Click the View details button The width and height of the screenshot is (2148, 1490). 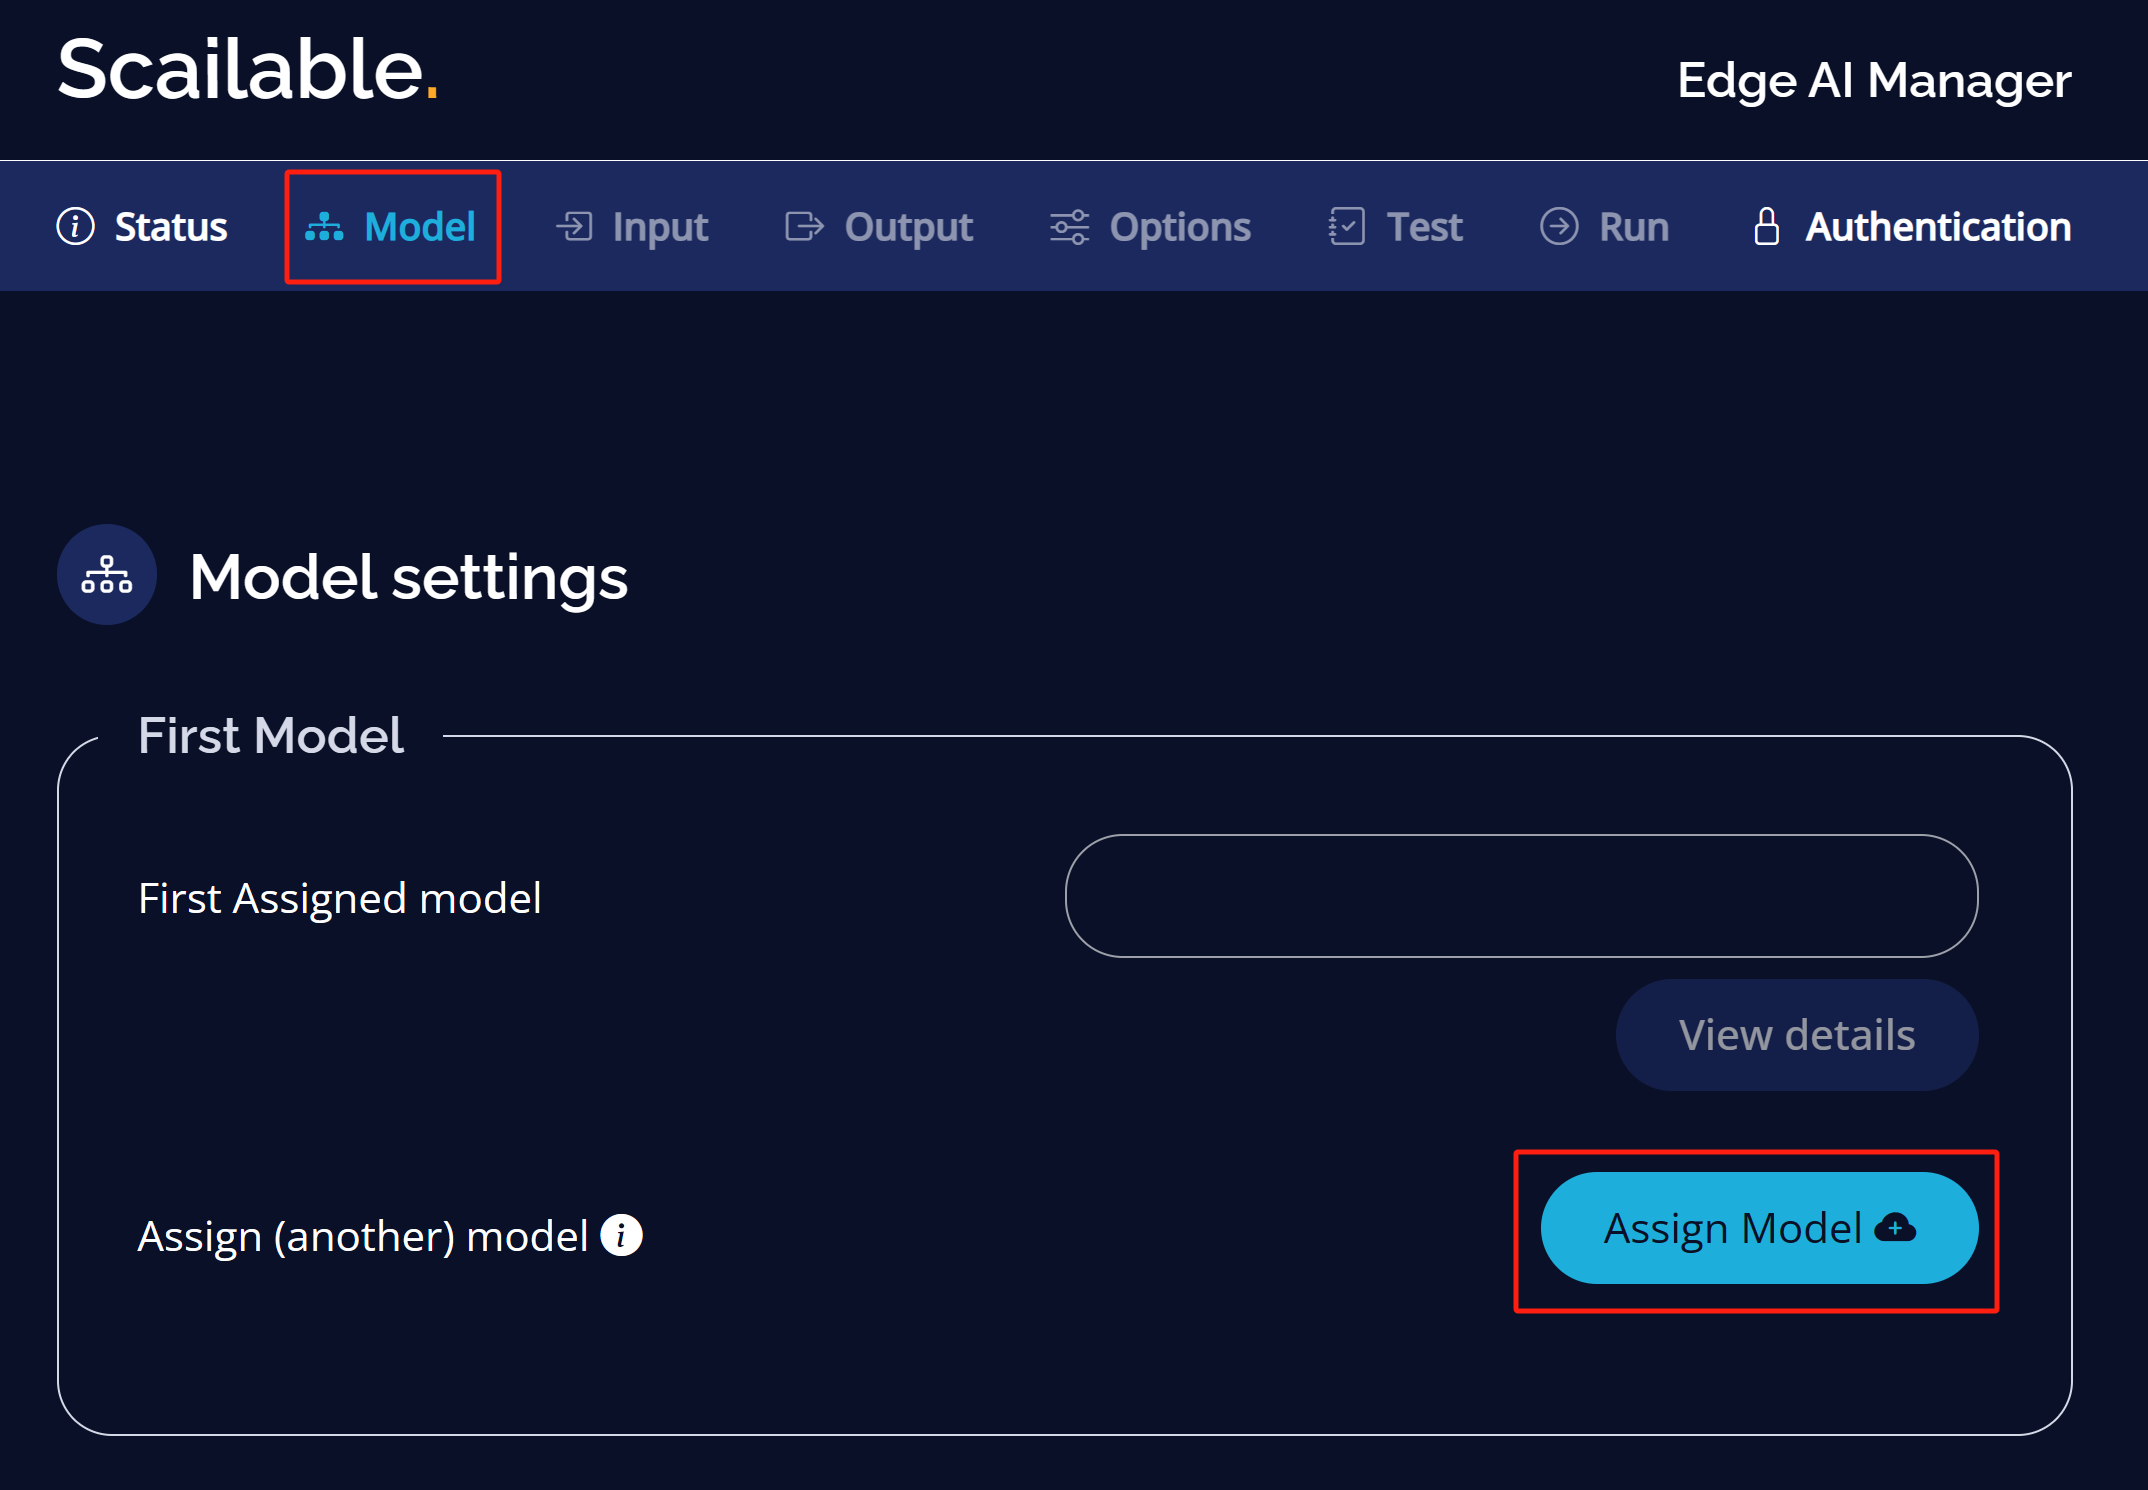click(1797, 1035)
